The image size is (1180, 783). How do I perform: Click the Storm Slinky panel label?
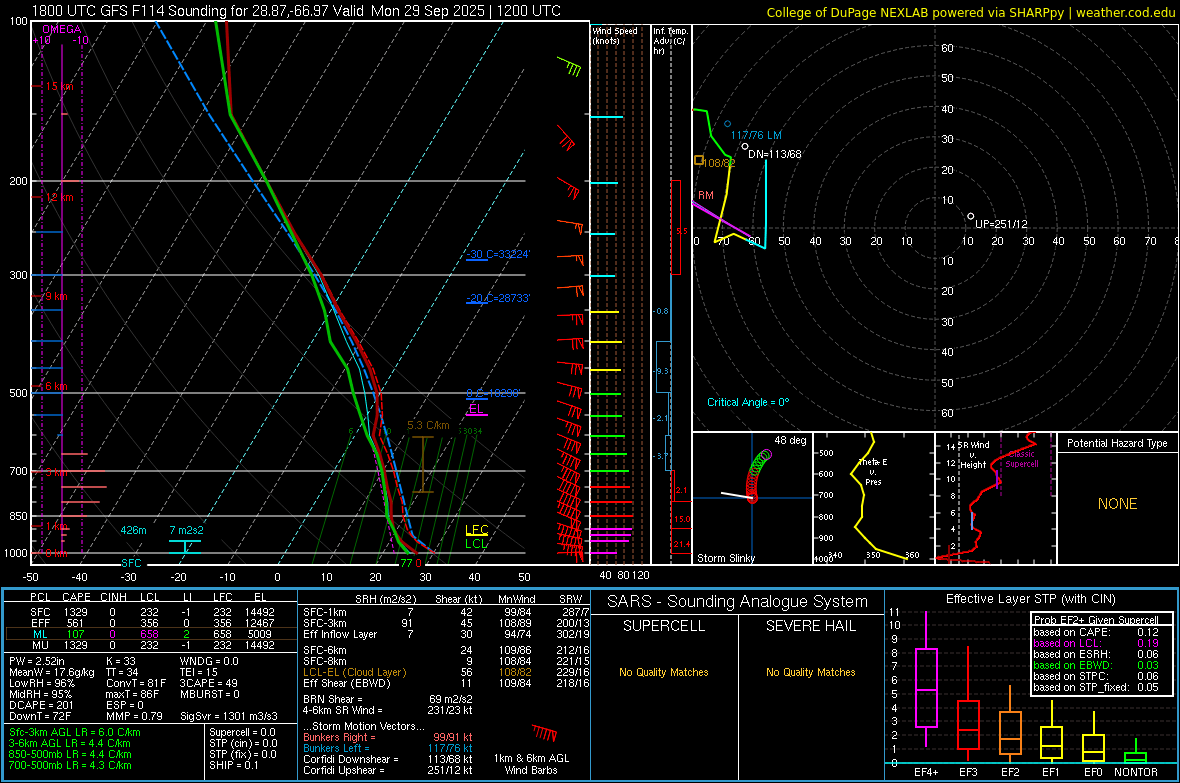725,559
